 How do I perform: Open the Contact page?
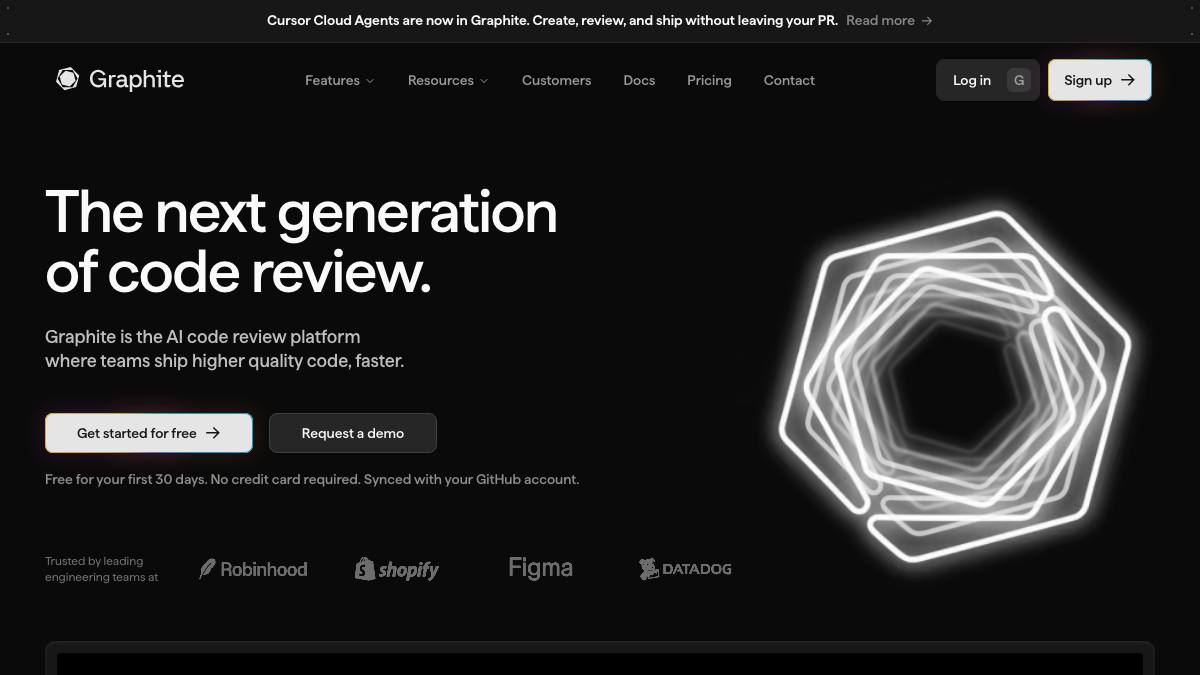click(x=789, y=80)
